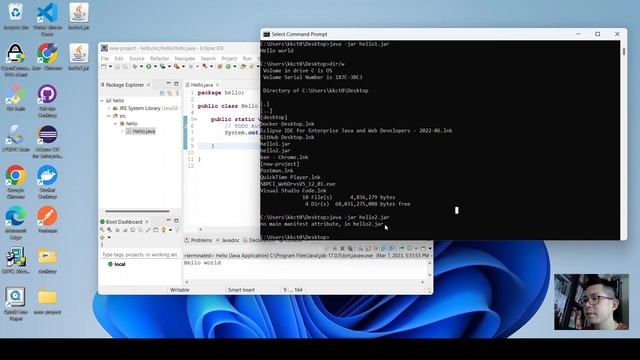This screenshot has height=360, width=640.
Task: Collapse the main method fold marker at line 5
Action: coord(195,119)
